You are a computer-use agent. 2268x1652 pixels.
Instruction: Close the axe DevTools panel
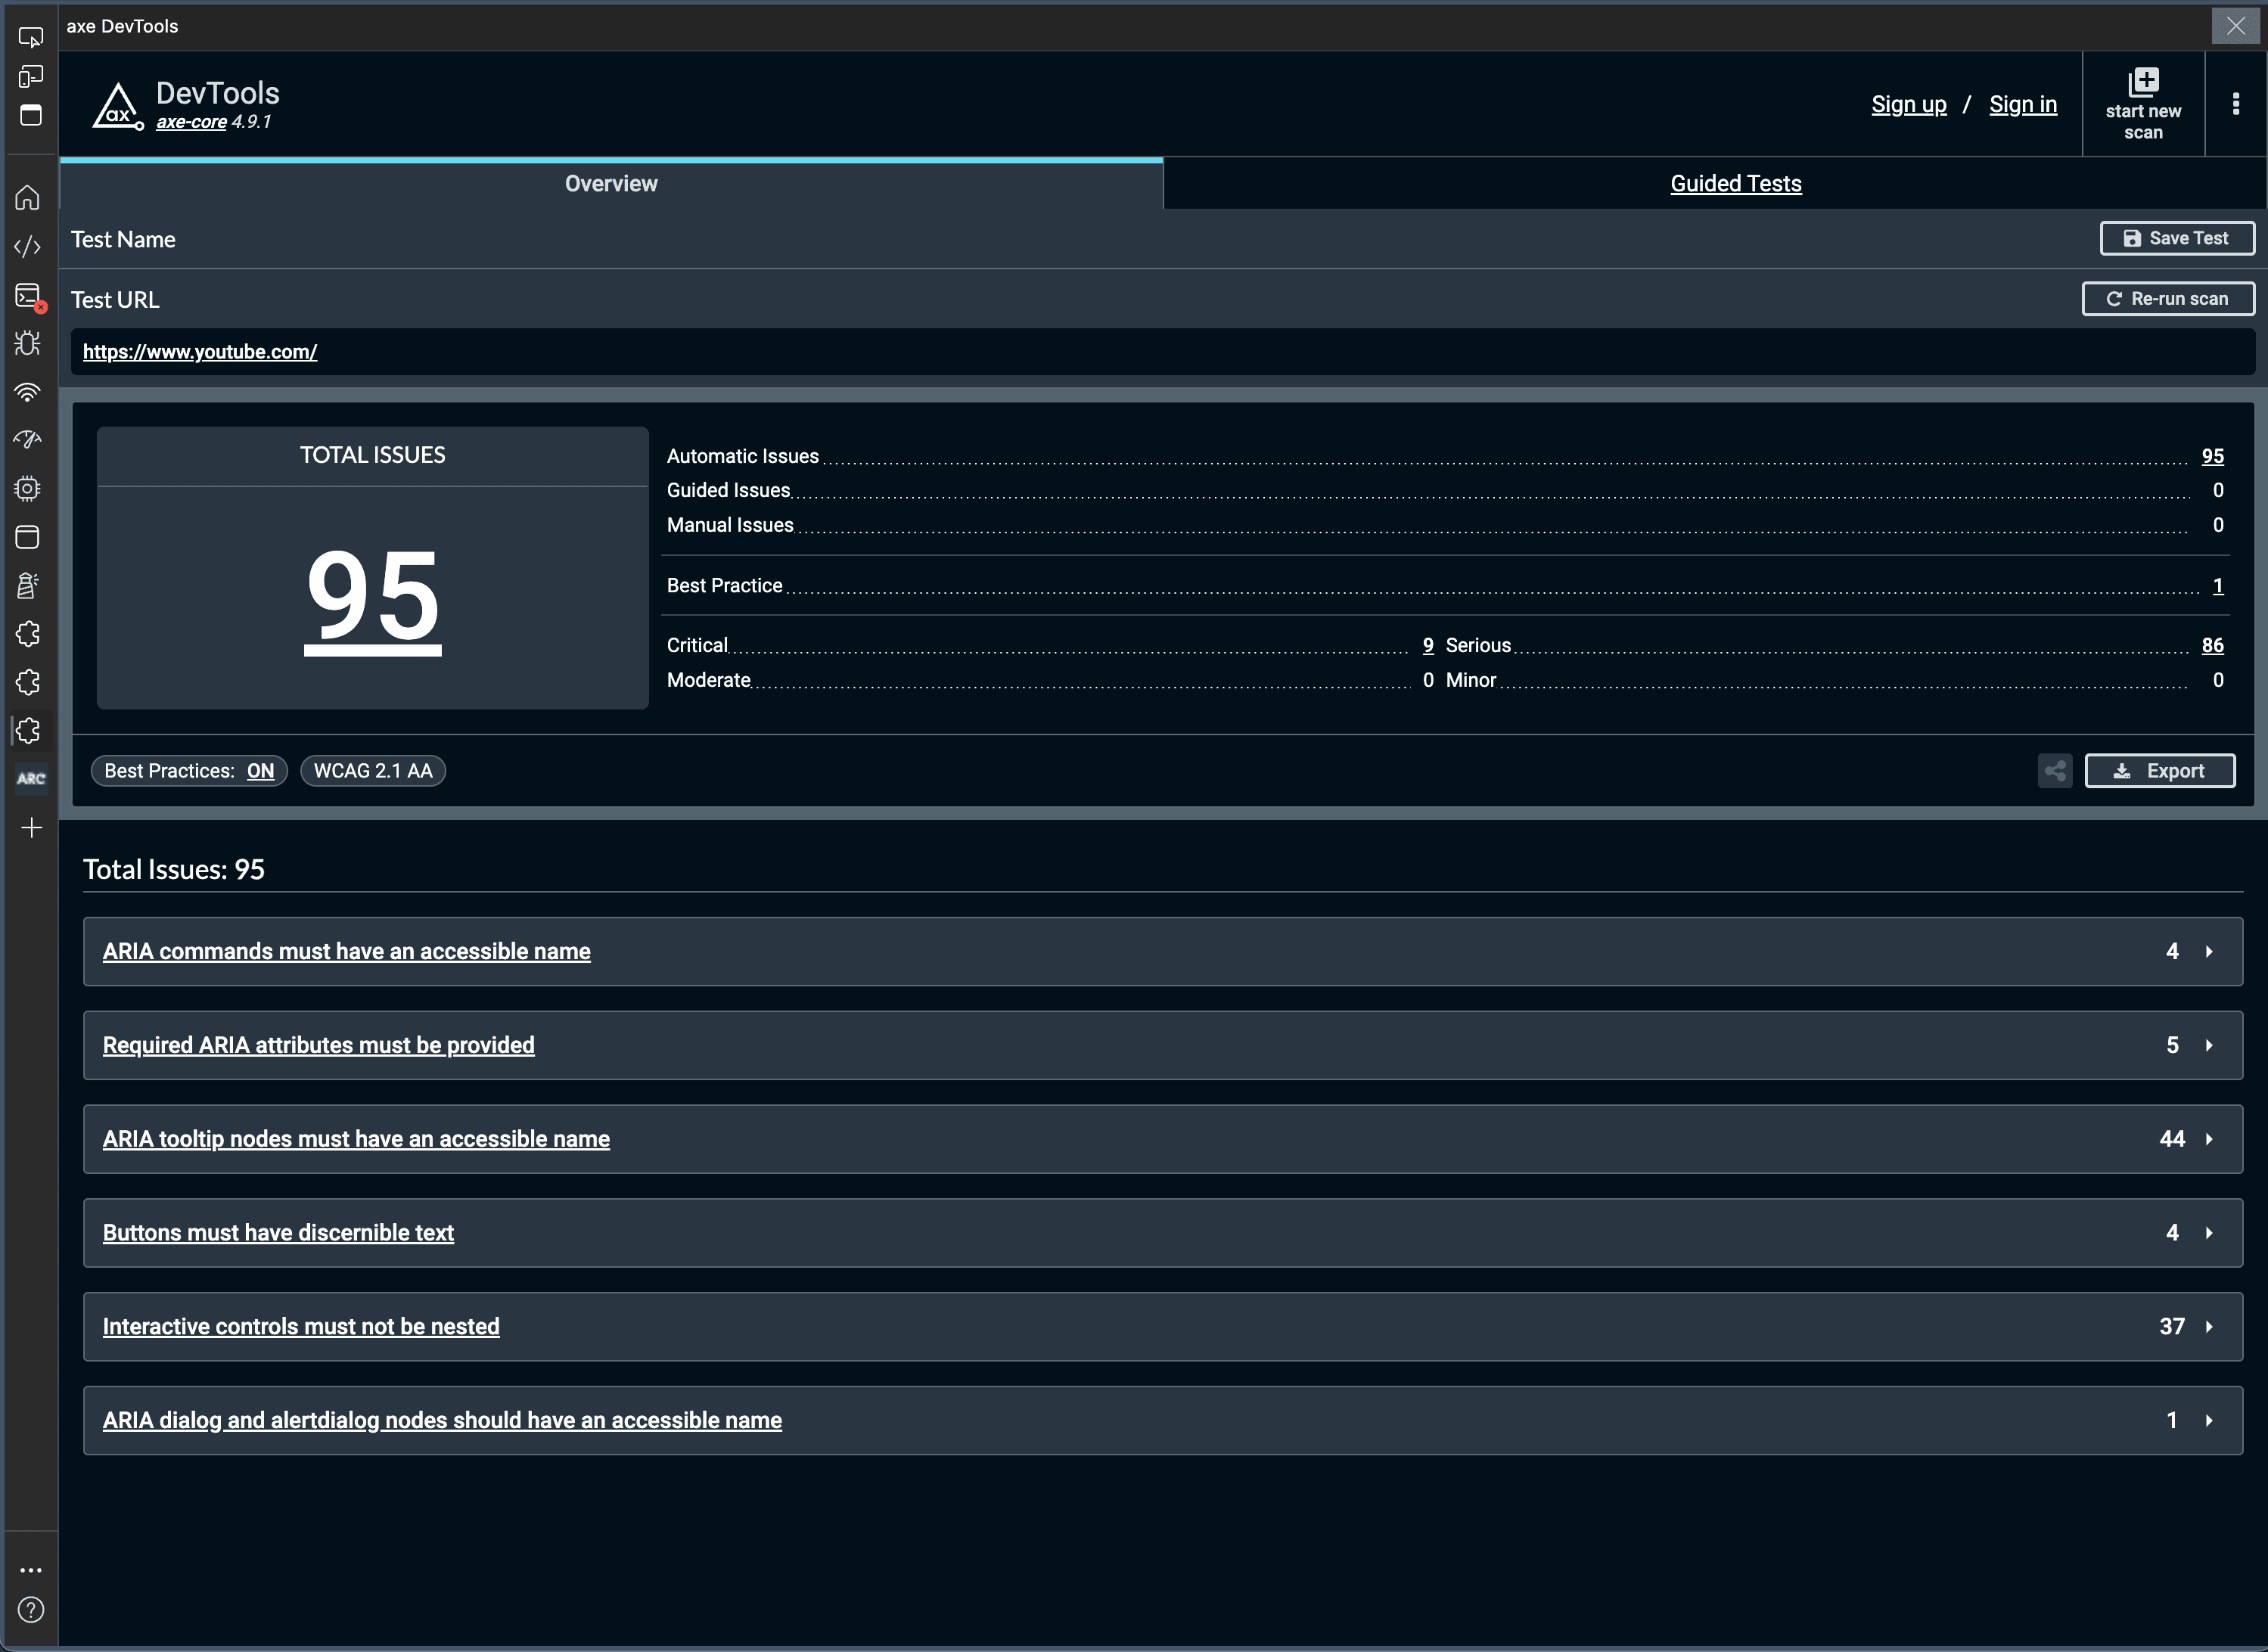pyautogui.click(x=2236, y=26)
